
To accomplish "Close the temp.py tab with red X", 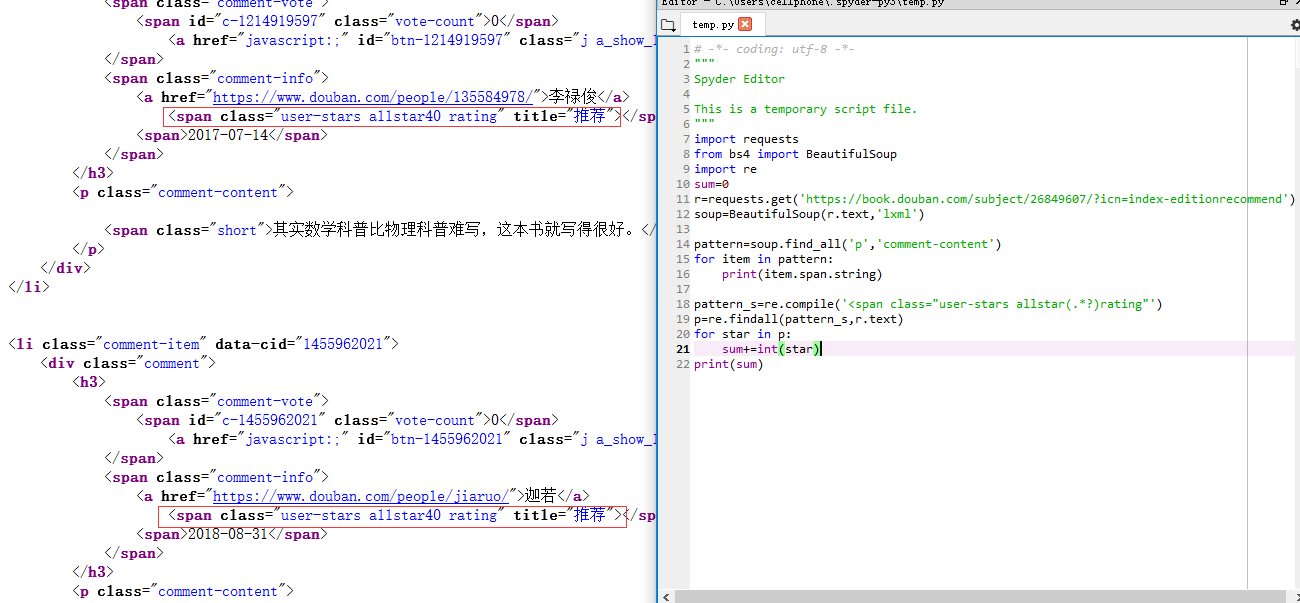I will pos(745,24).
